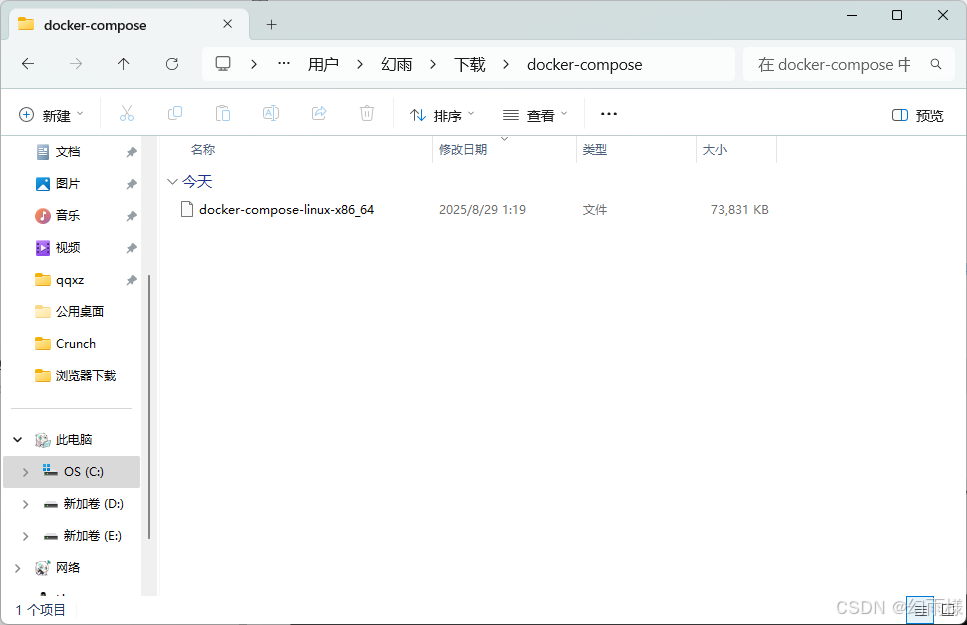Close the docker-compose tab
The width and height of the screenshot is (967, 625).
coord(228,24)
